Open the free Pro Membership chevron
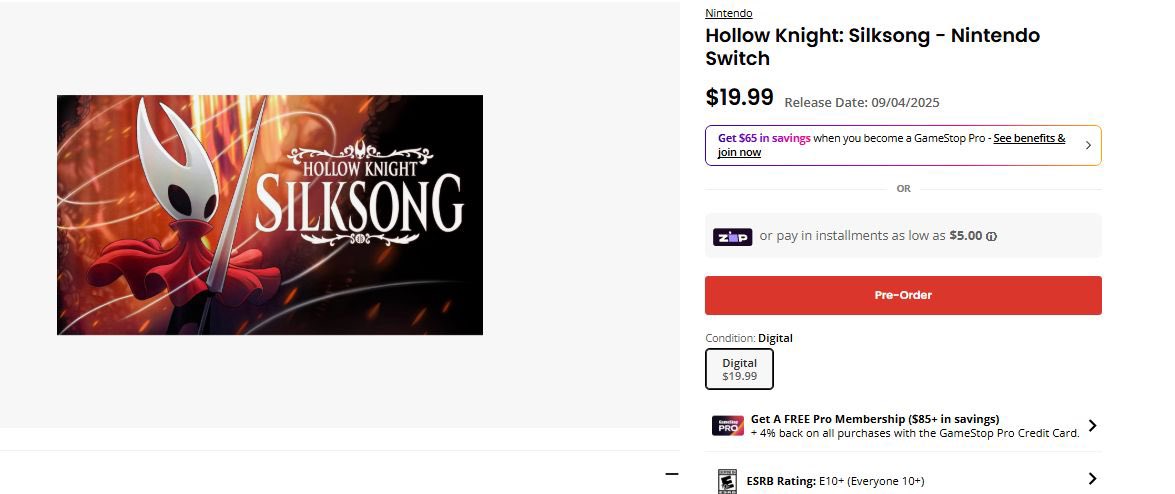 click(x=1092, y=426)
